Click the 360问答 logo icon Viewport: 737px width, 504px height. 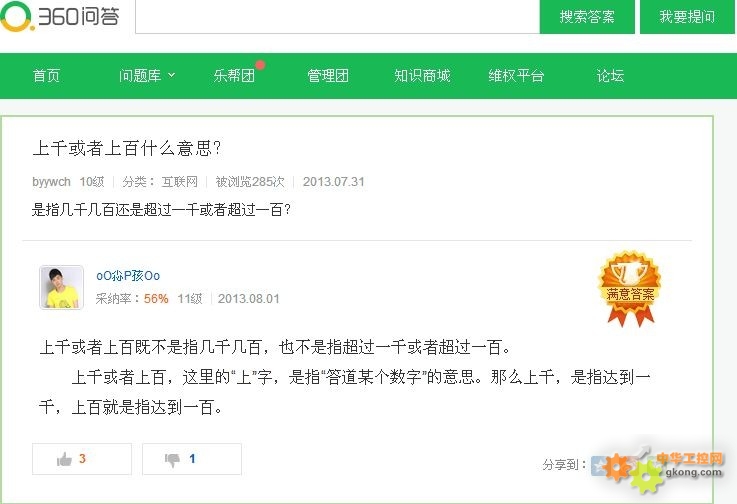click(x=17, y=16)
